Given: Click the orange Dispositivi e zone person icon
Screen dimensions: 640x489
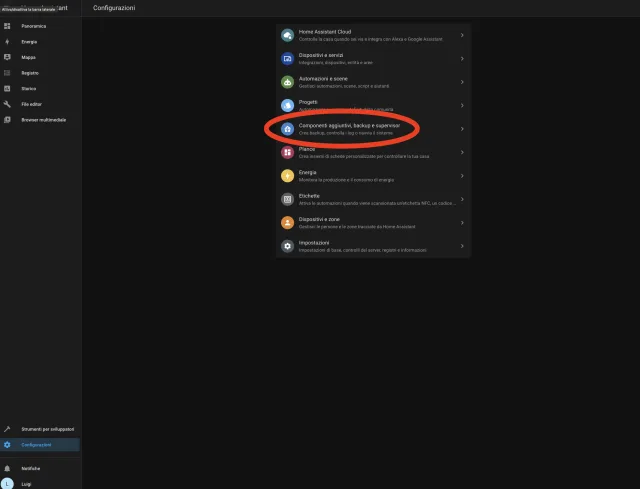Looking at the screenshot, I should (x=288, y=222).
